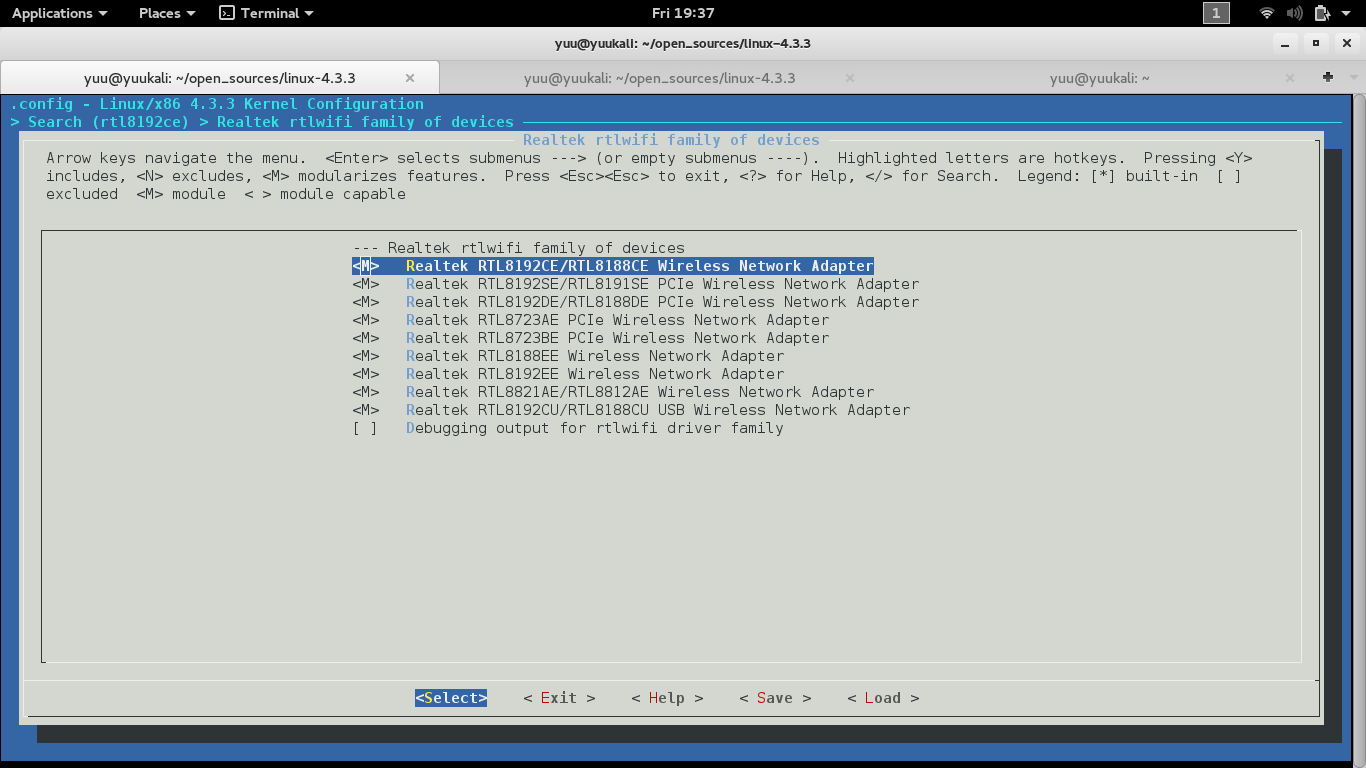The width and height of the screenshot is (1366, 768).
Task: Toggle module state for RTL8192EE
Action: [366, 374]
